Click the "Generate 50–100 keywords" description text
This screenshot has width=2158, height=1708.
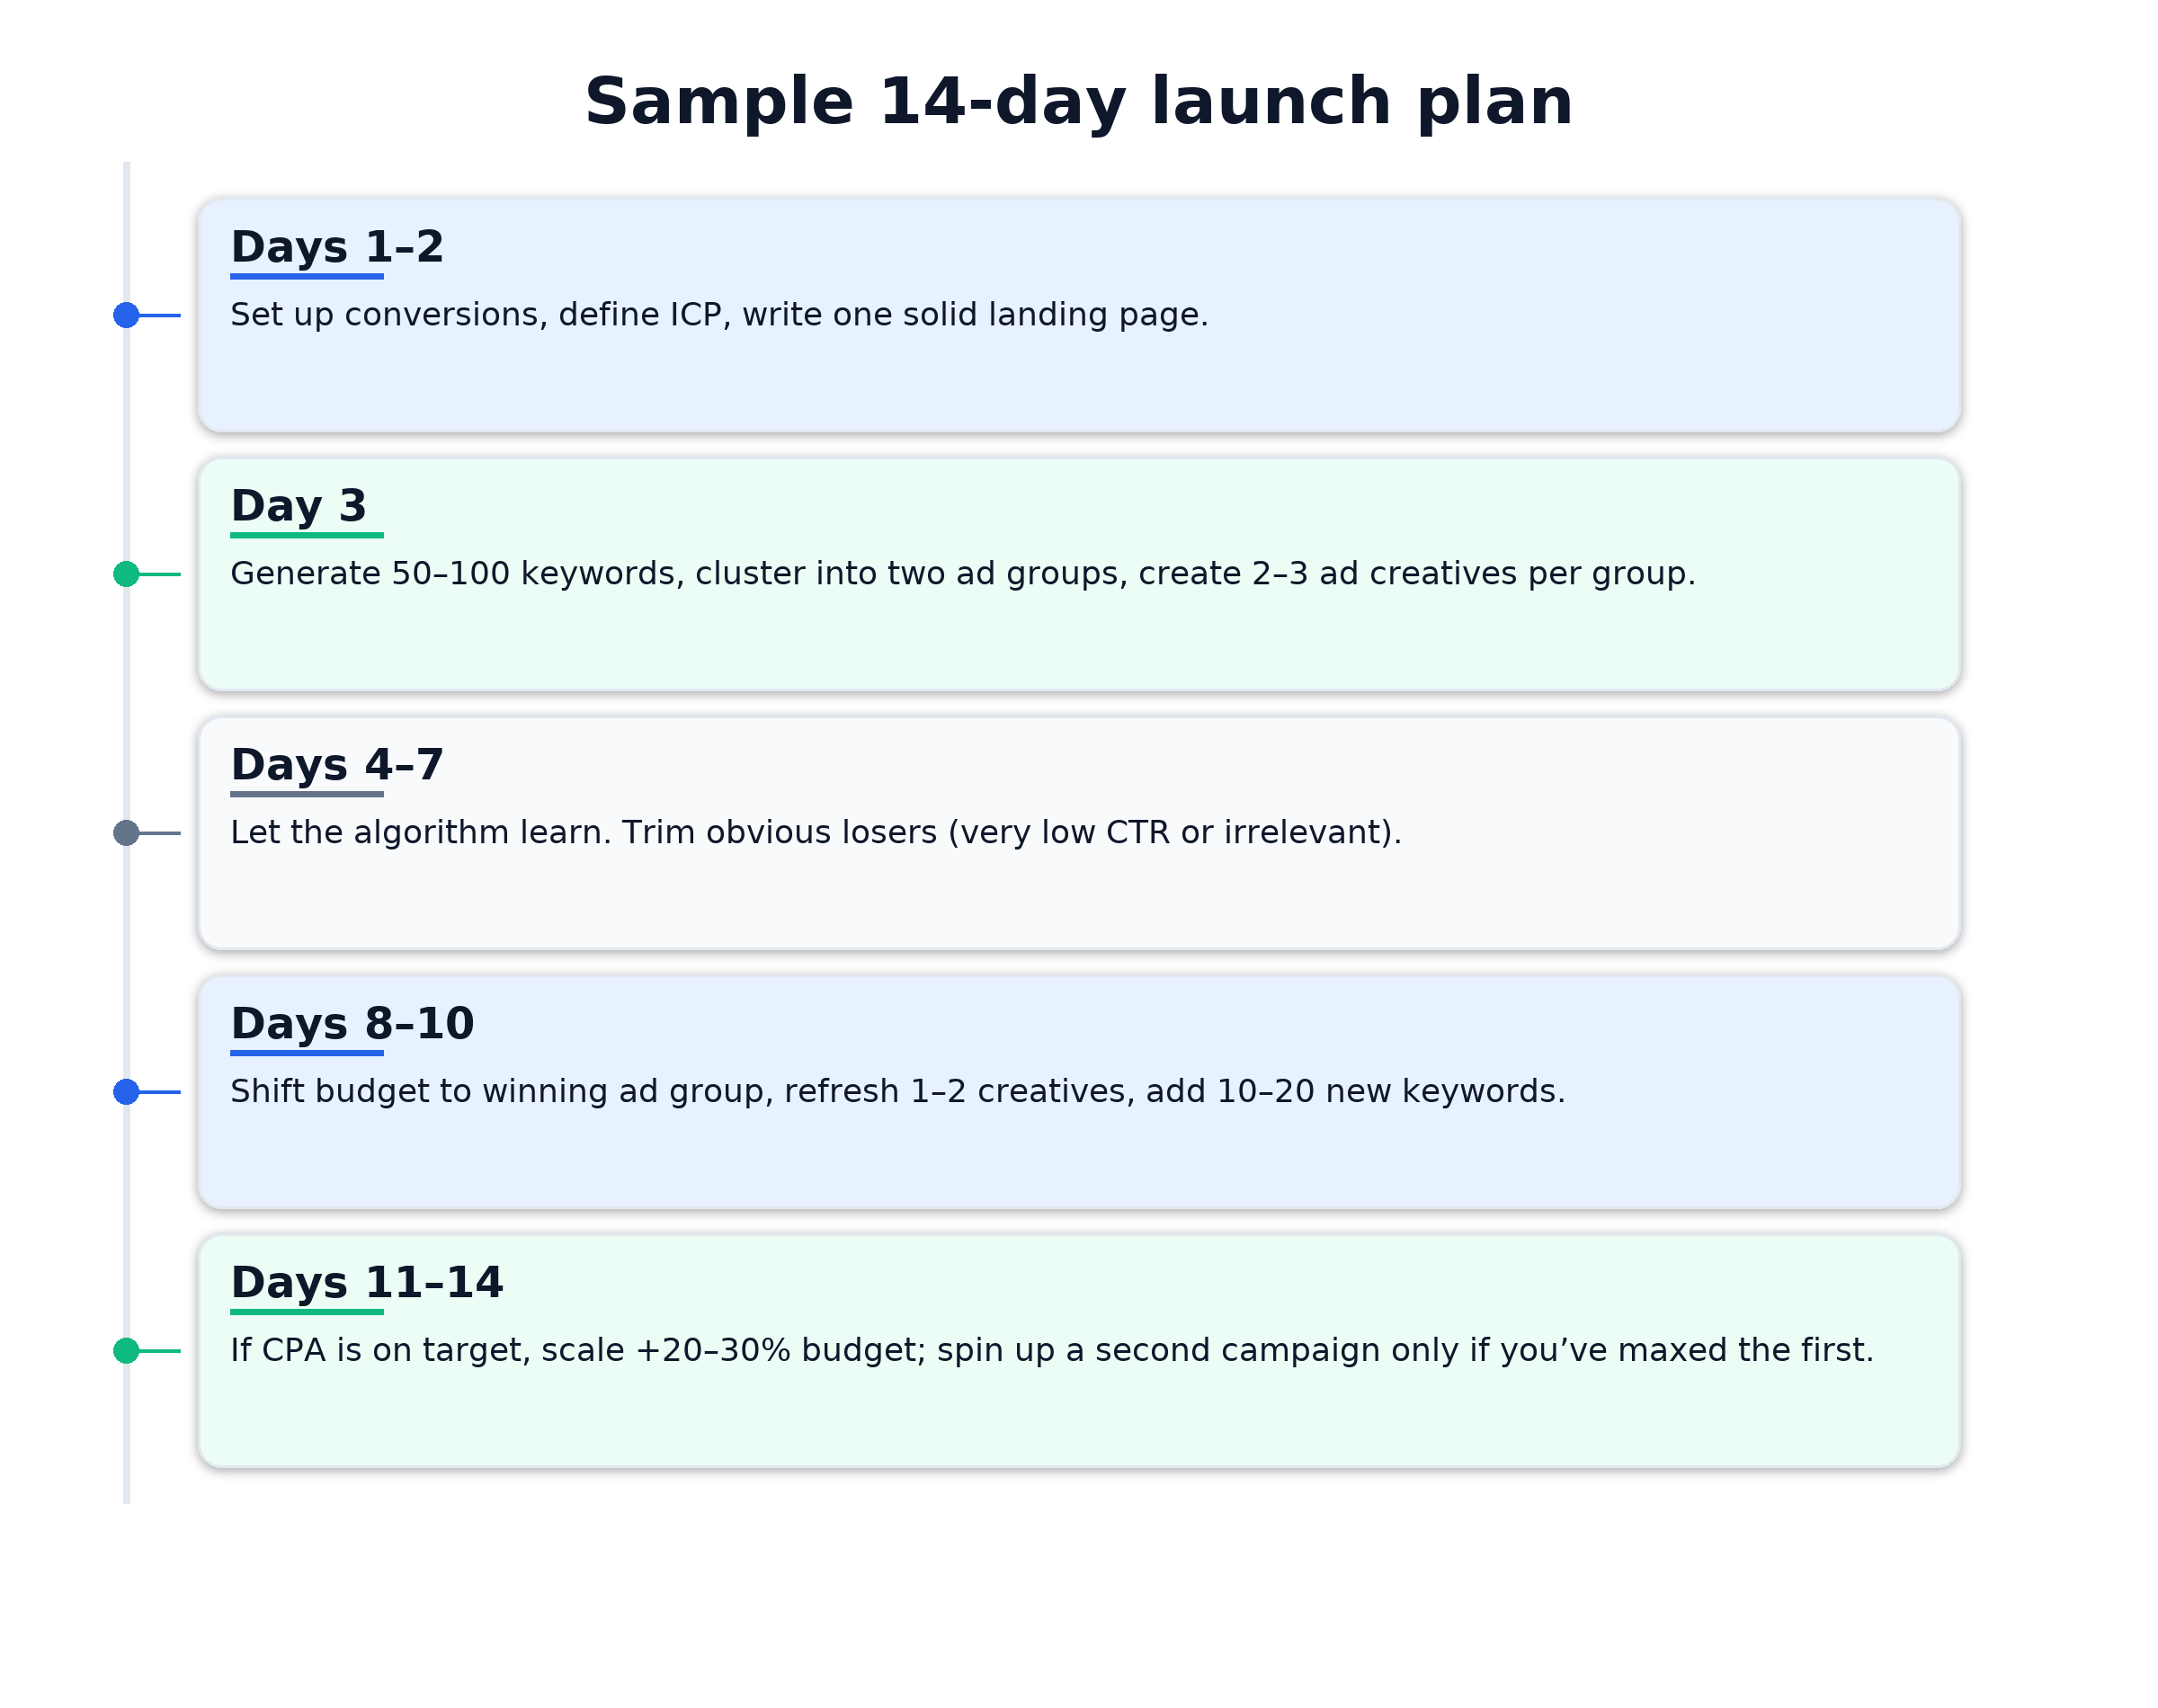point(962,574)
